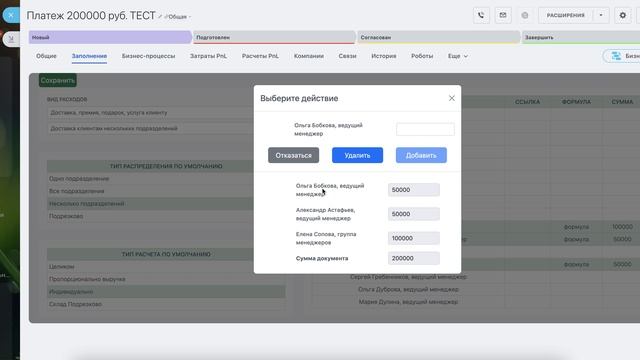
Task: Click Ольга Дуброва row in the table
Action: pos(408,289)
